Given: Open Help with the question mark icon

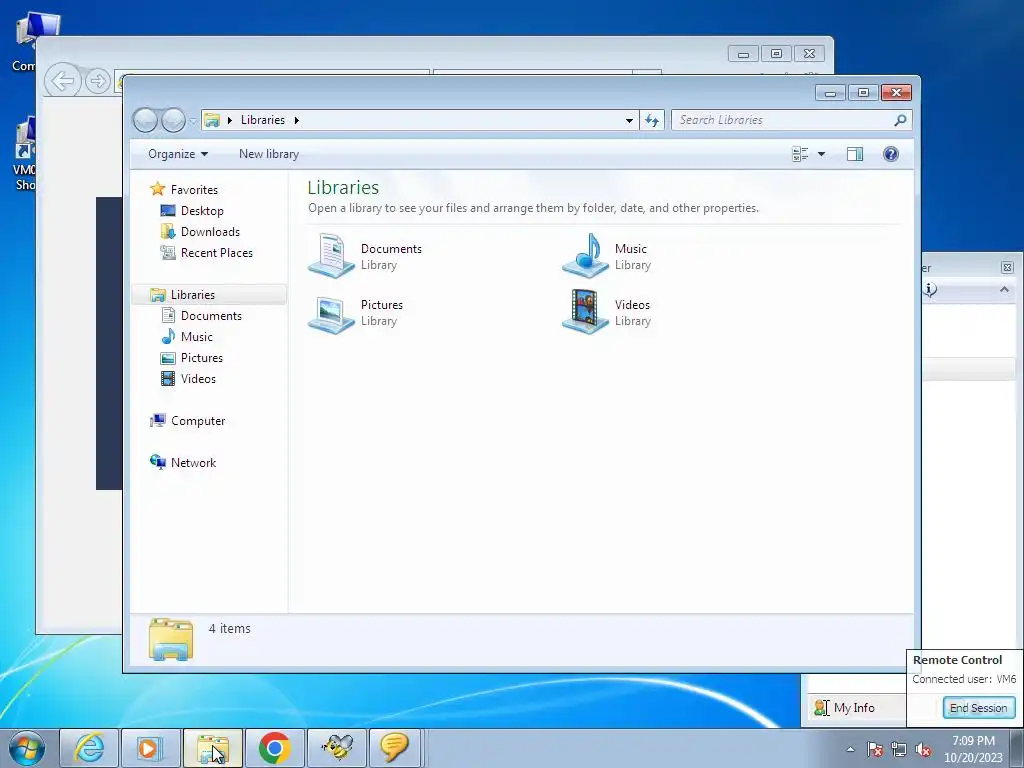Looking at the screenshot, I should click(x=891, y=154).
